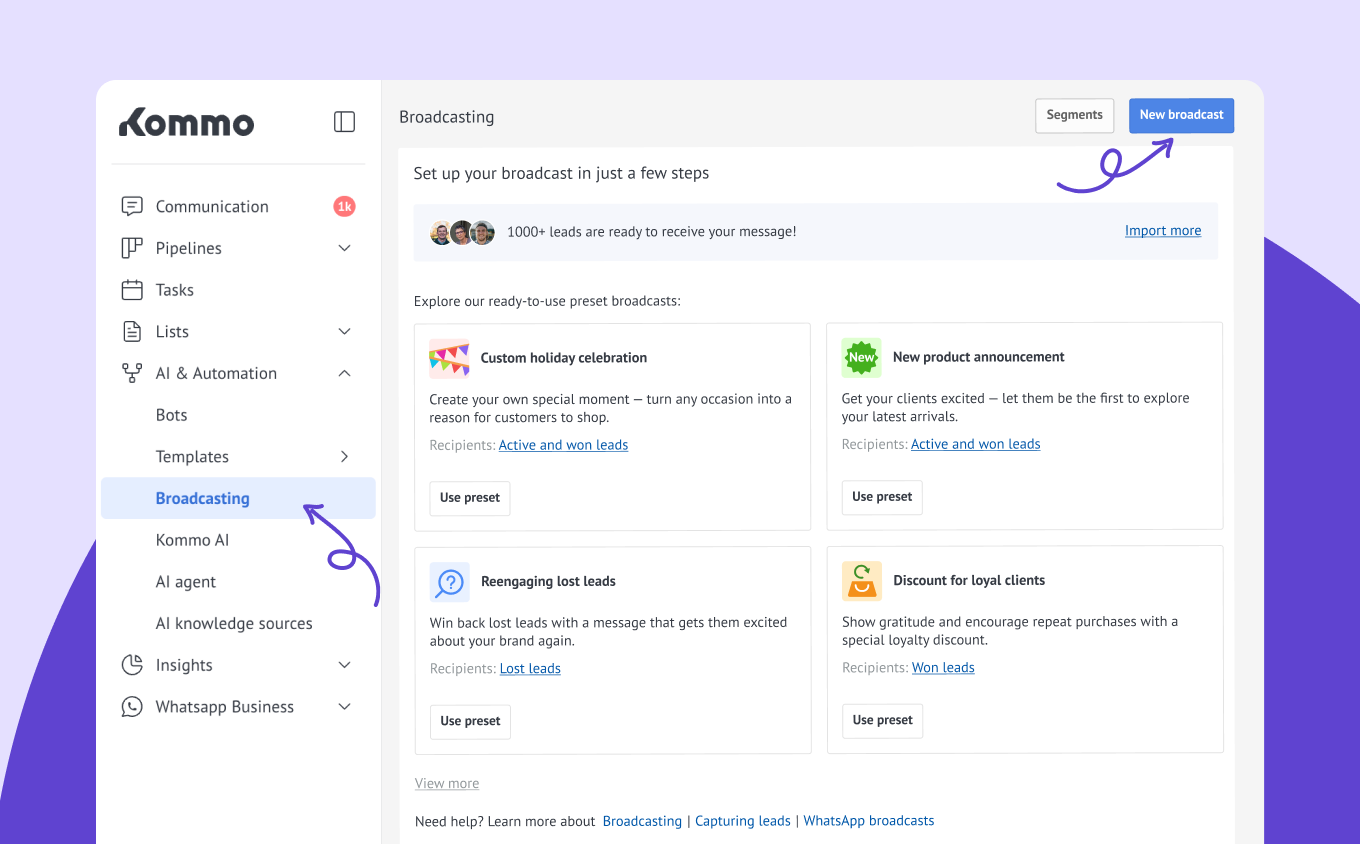Click the Insights pie chart icon
1360x844 pixels.
(132, 665)
